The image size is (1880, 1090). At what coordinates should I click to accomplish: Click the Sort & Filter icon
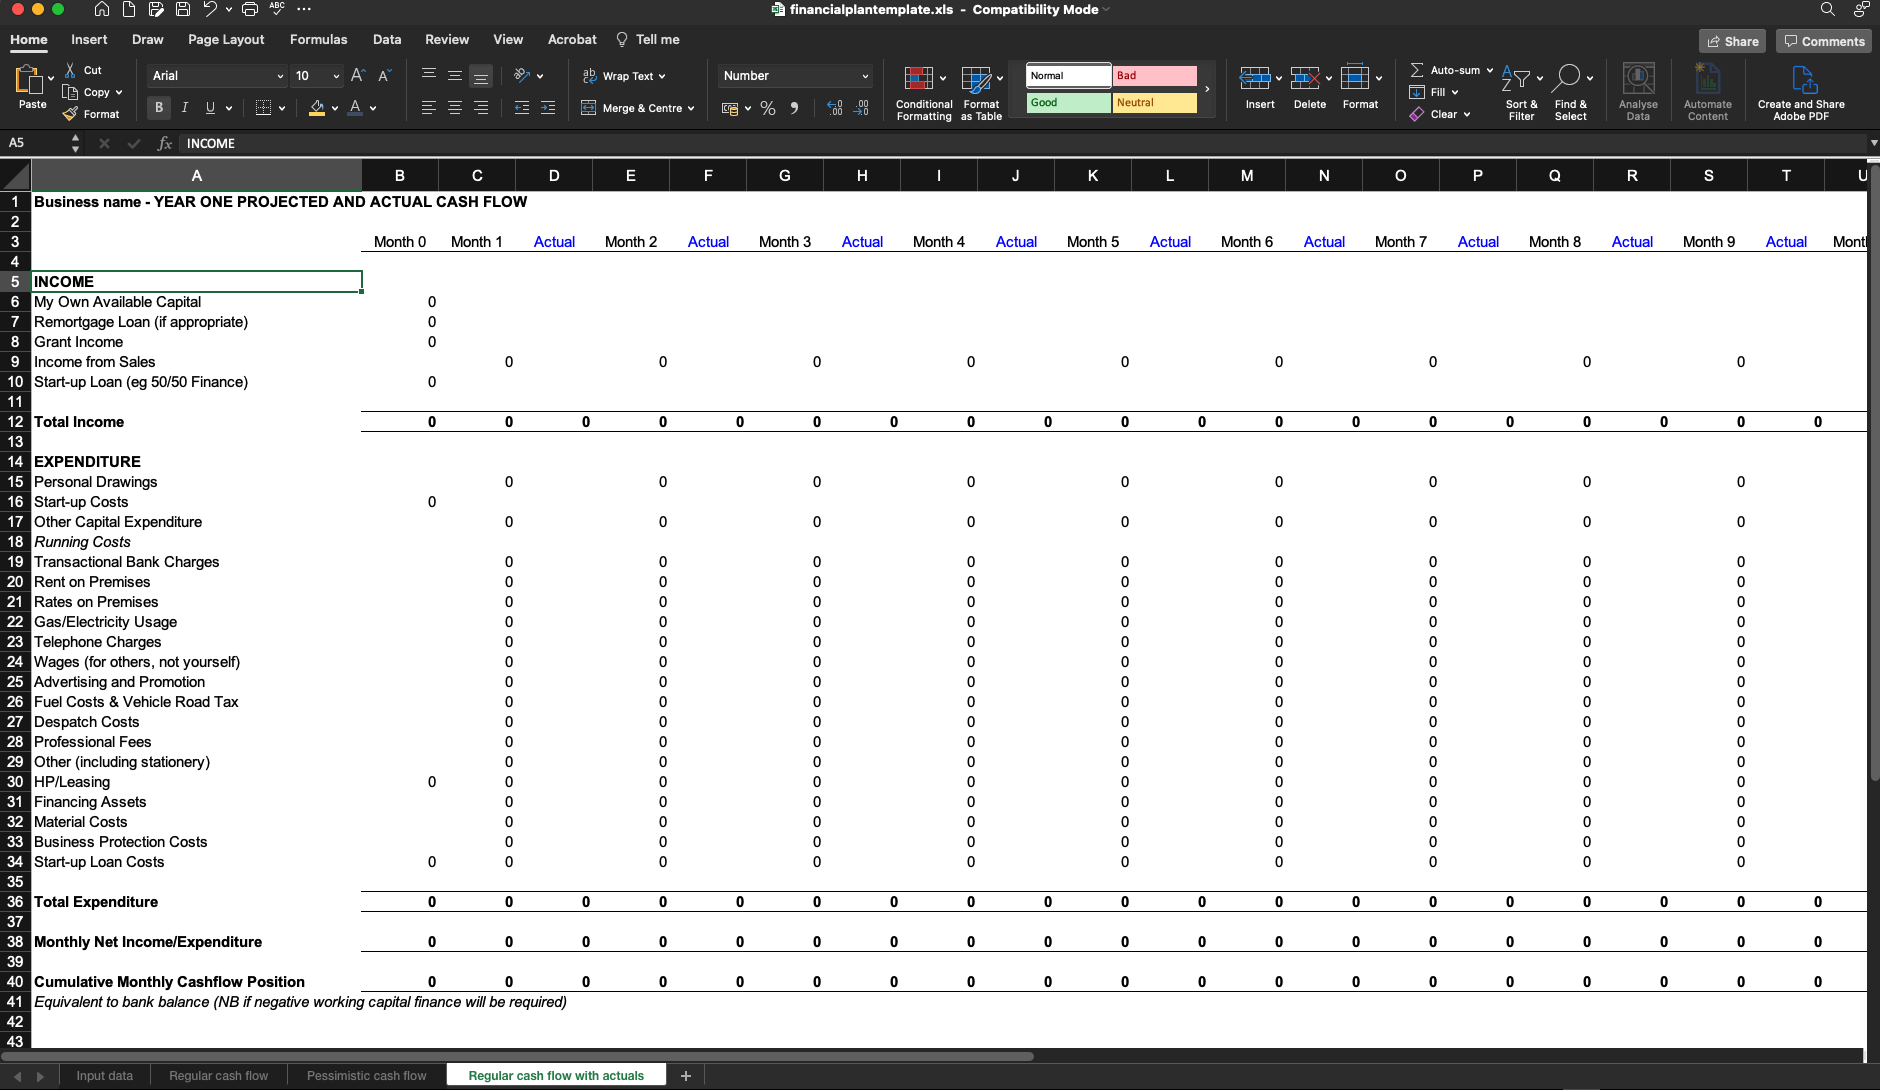pyautogui.click(x=1516, y=80)
